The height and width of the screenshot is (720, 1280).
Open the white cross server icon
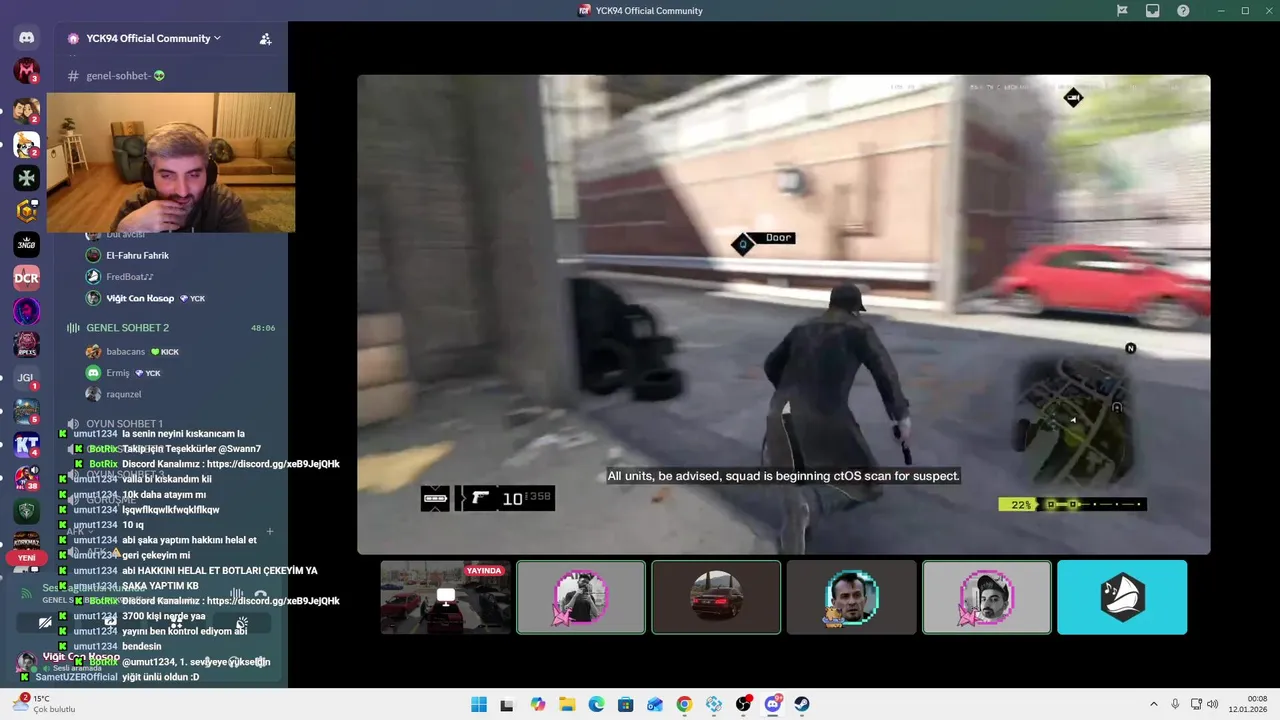click(x=26, y=177)
